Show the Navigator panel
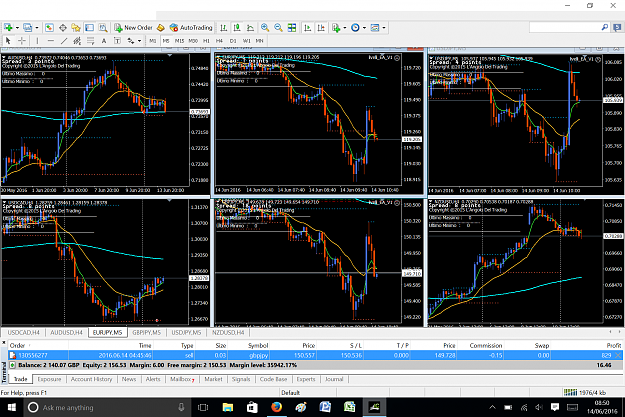 pos(76,28)
